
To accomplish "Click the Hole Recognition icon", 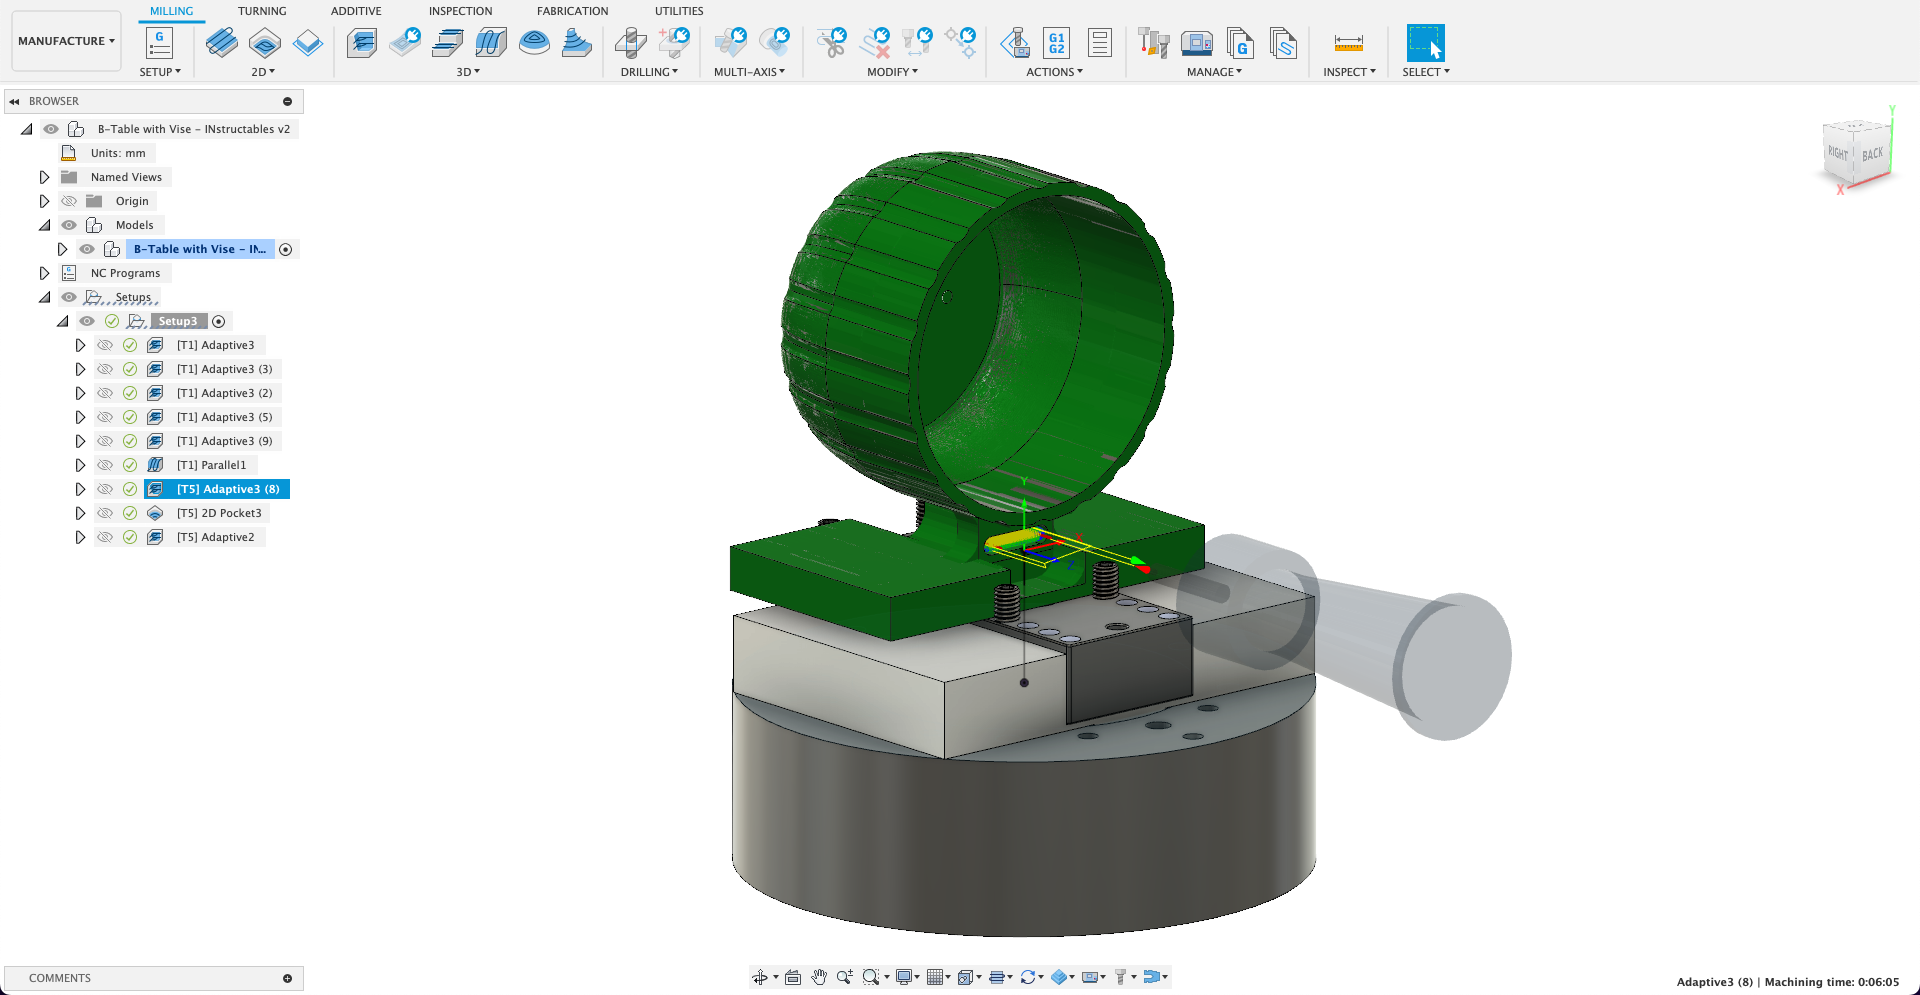I will [x=674, y=43].
